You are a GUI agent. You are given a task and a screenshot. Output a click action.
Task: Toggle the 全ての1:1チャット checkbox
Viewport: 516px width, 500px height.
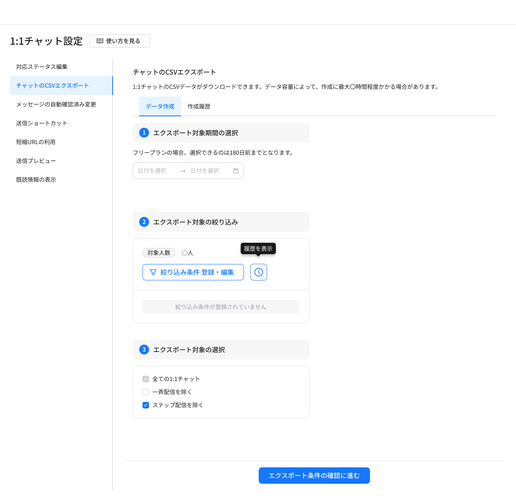(x=146, y=379)
